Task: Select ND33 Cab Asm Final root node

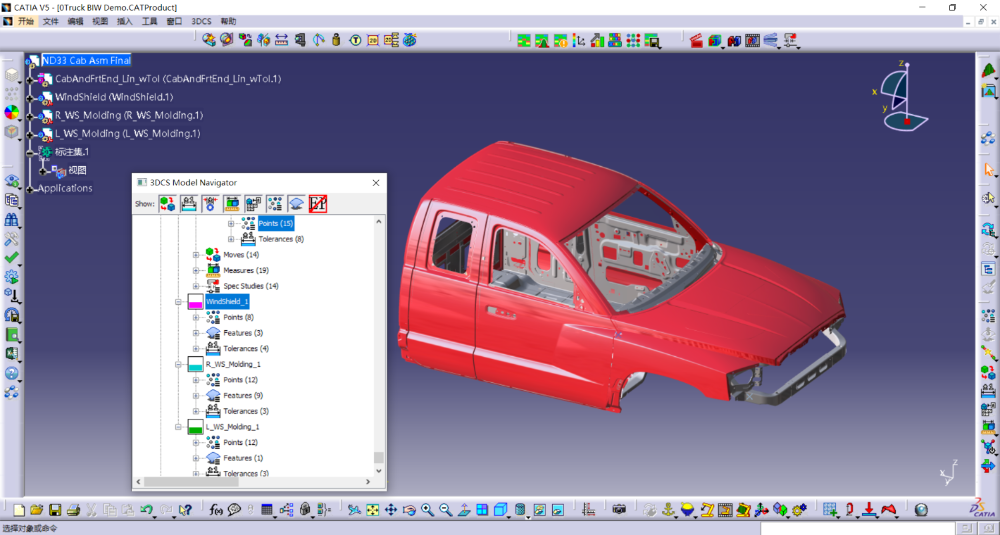Action: click(x=86, y=61)
